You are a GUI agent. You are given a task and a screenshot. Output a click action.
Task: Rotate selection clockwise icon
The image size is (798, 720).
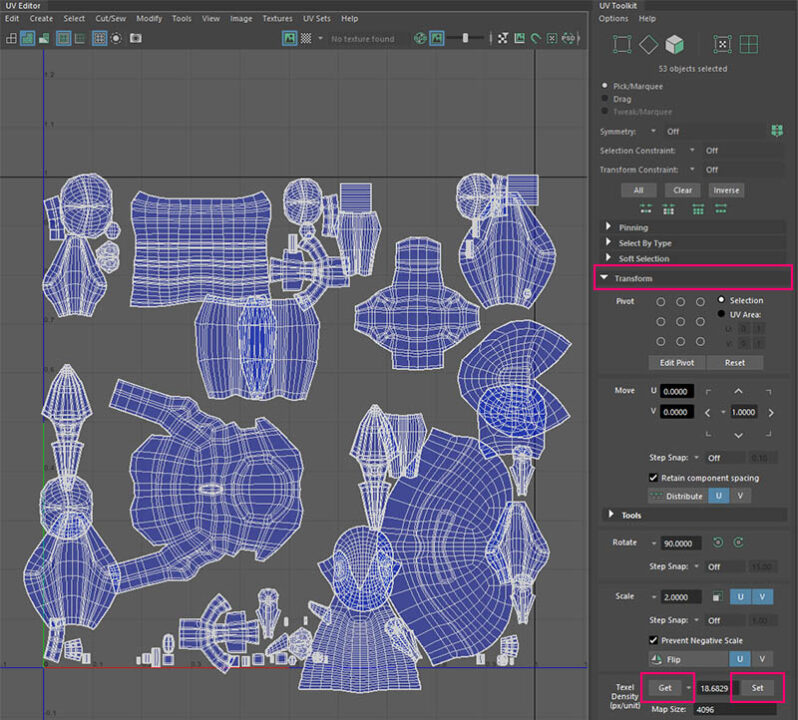coord(738,542)
